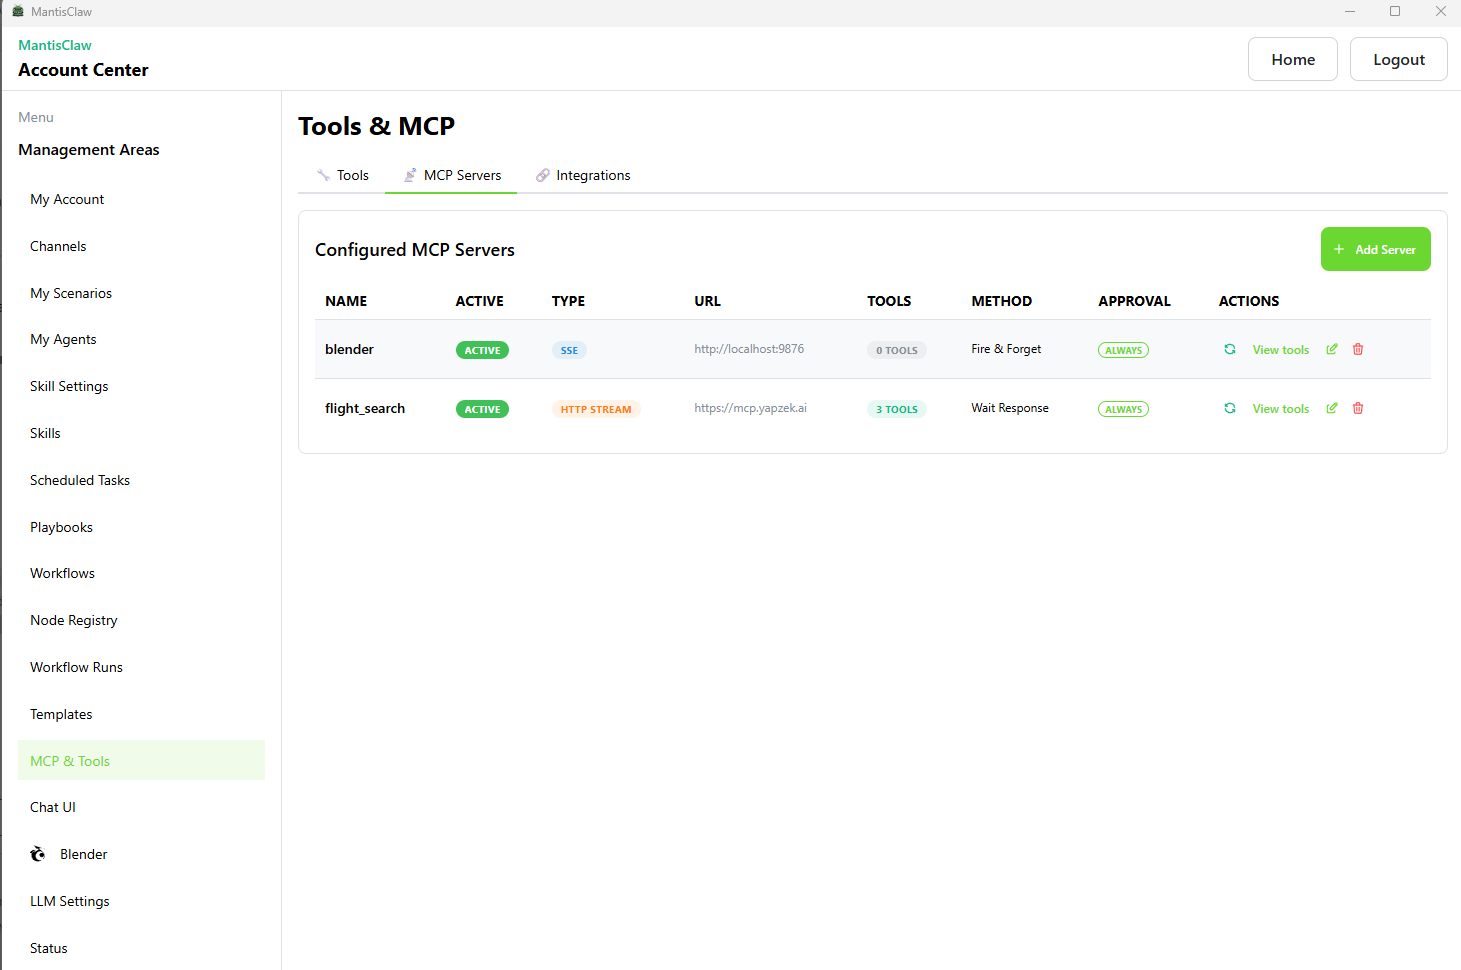The image size is (1461, 970).
Task: Click the wrench icon on the Tools tab
Action: click(x=322, y=174)
